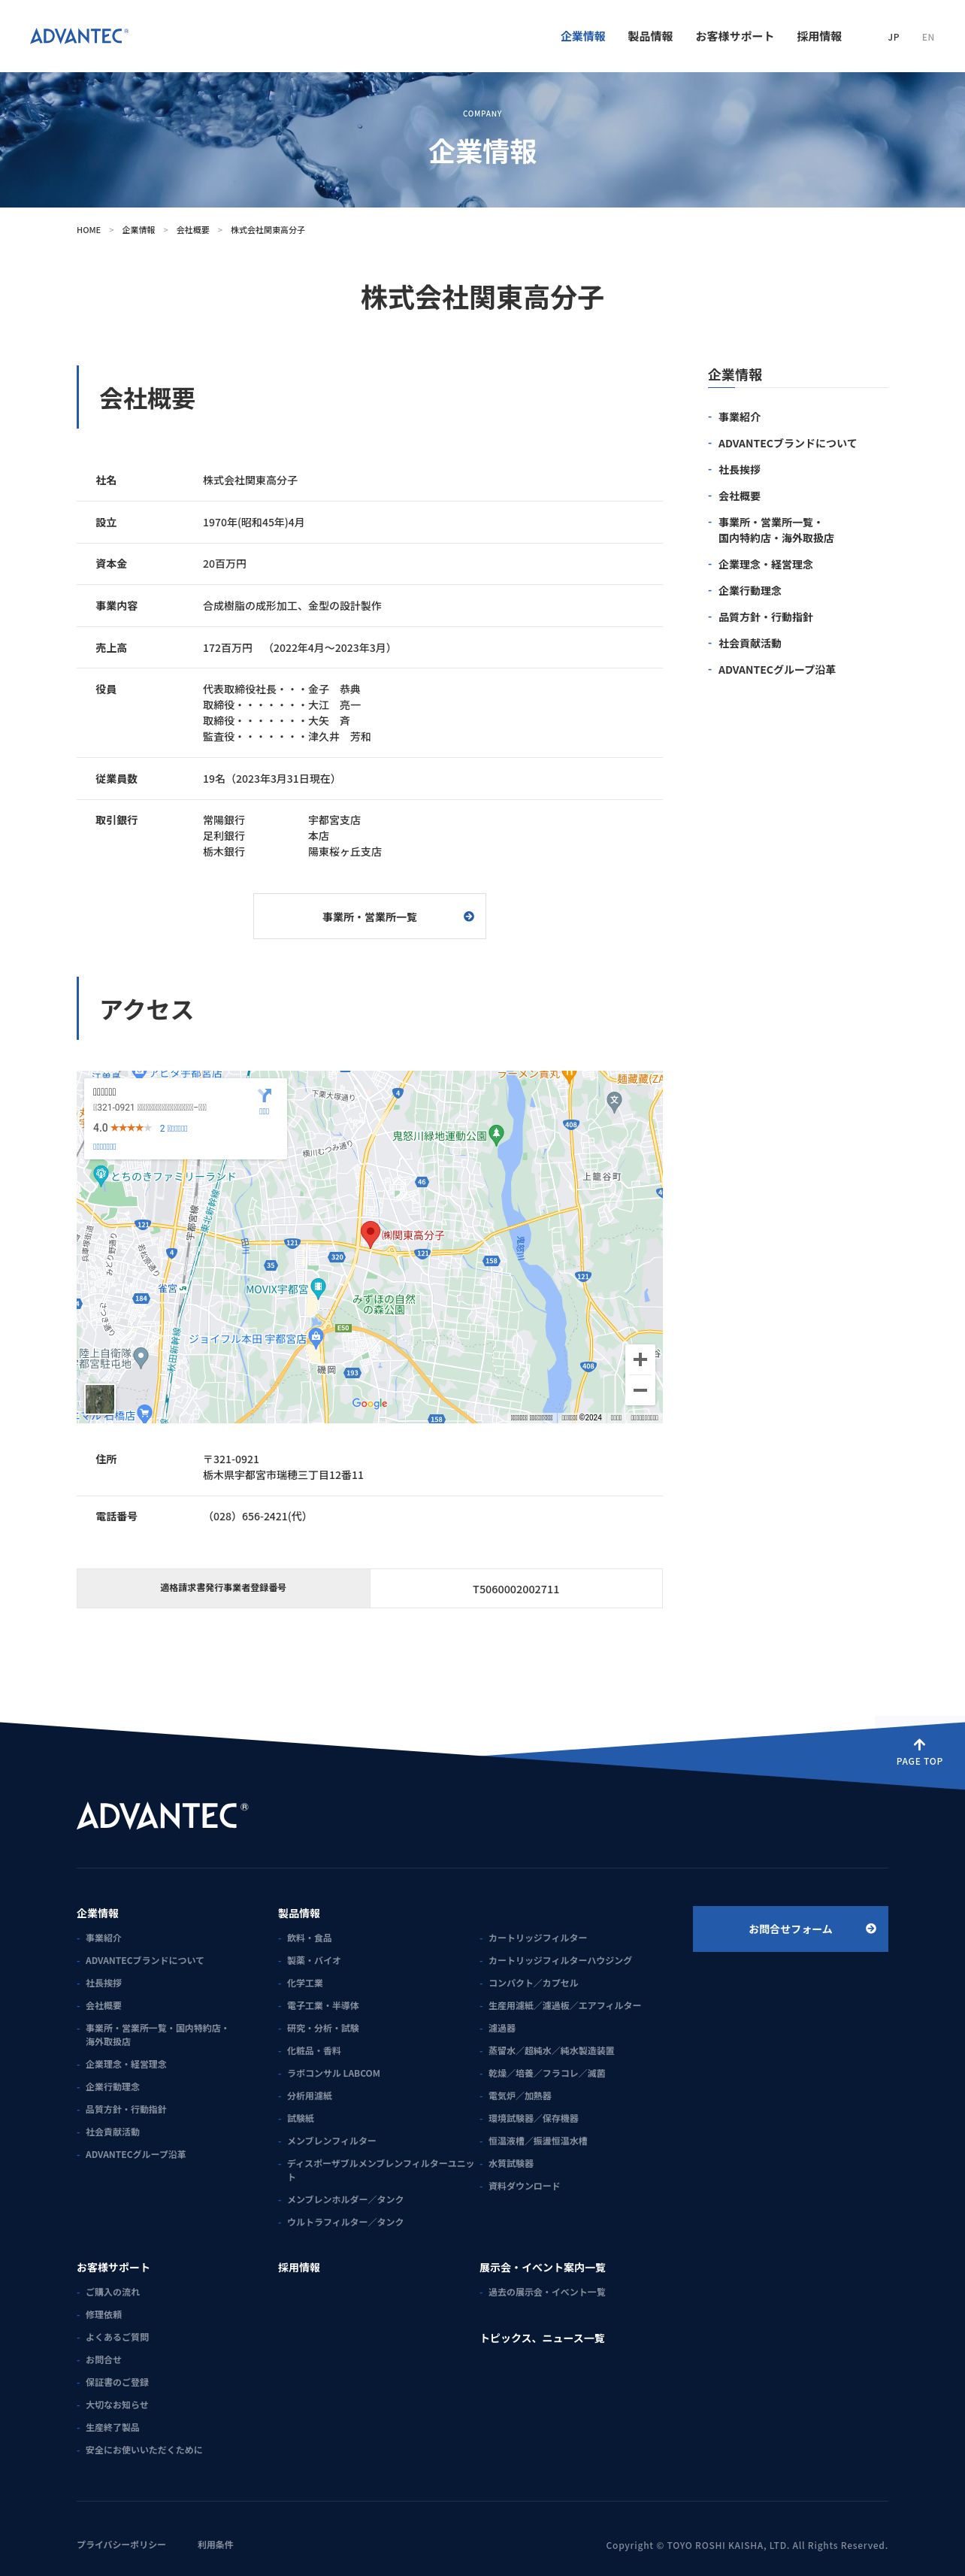Open footer link 水質試験器

click(x=511, y=2163)
